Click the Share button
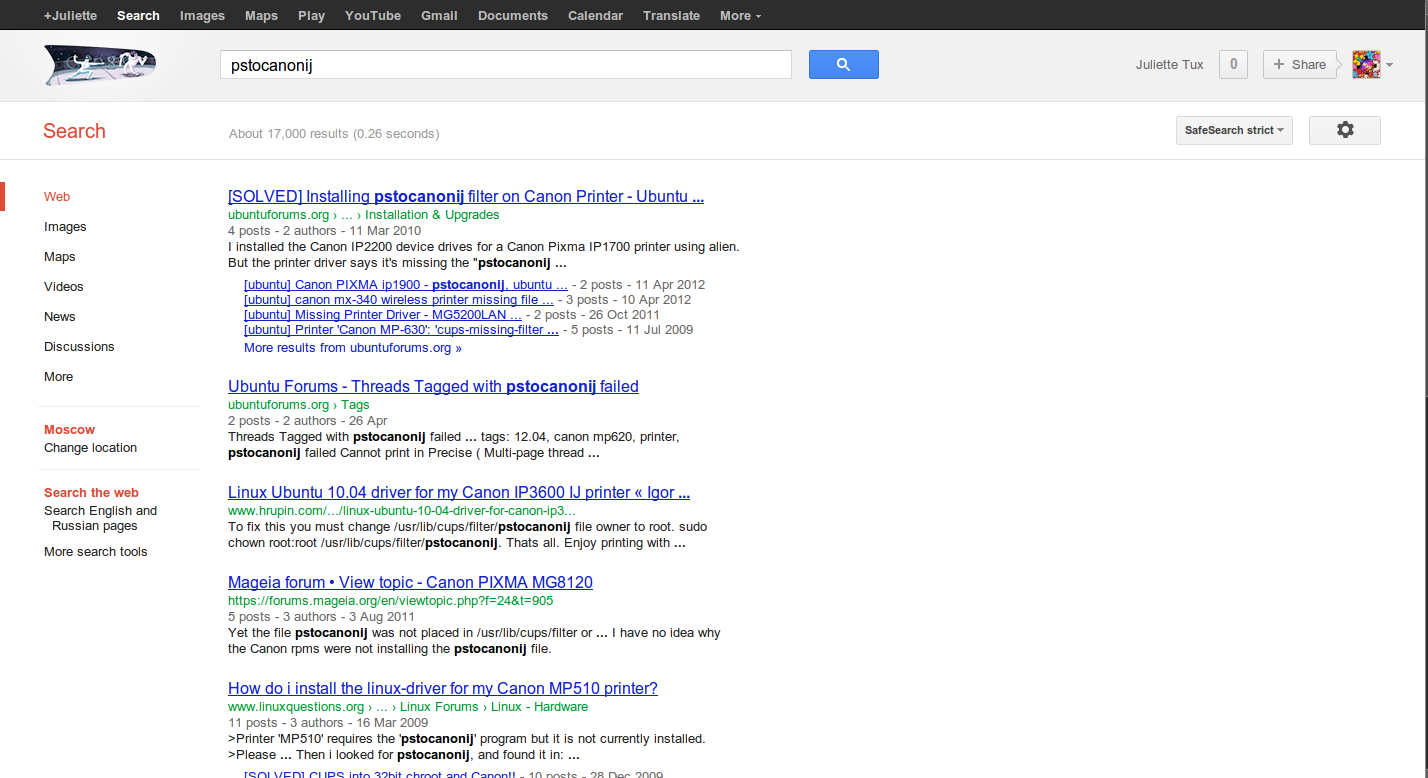1428x778 pixels. point(1299,65)
